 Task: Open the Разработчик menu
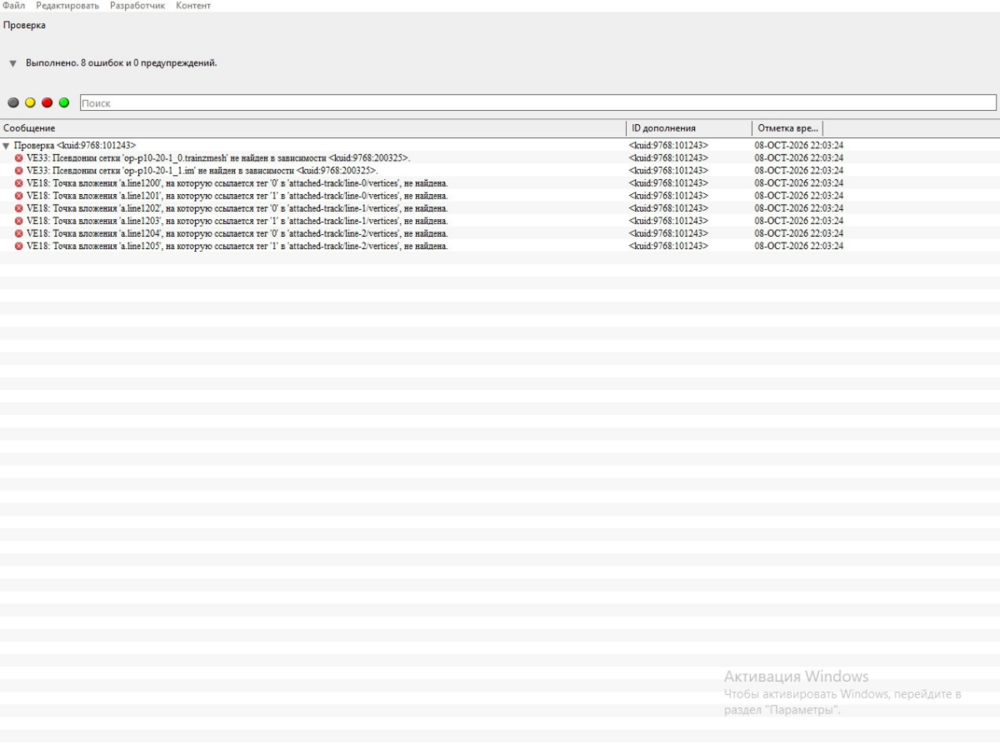(137, 5)
